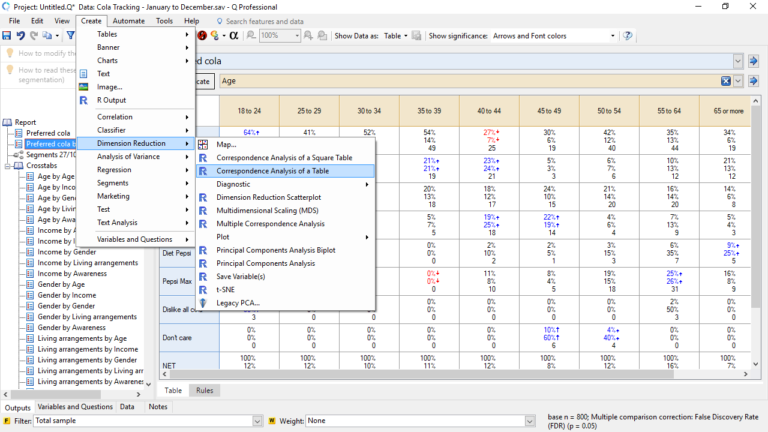Collapse the Crosstabs folder in the report tree
This screenshot has height=432, width=768.
[x=6, y=166]
